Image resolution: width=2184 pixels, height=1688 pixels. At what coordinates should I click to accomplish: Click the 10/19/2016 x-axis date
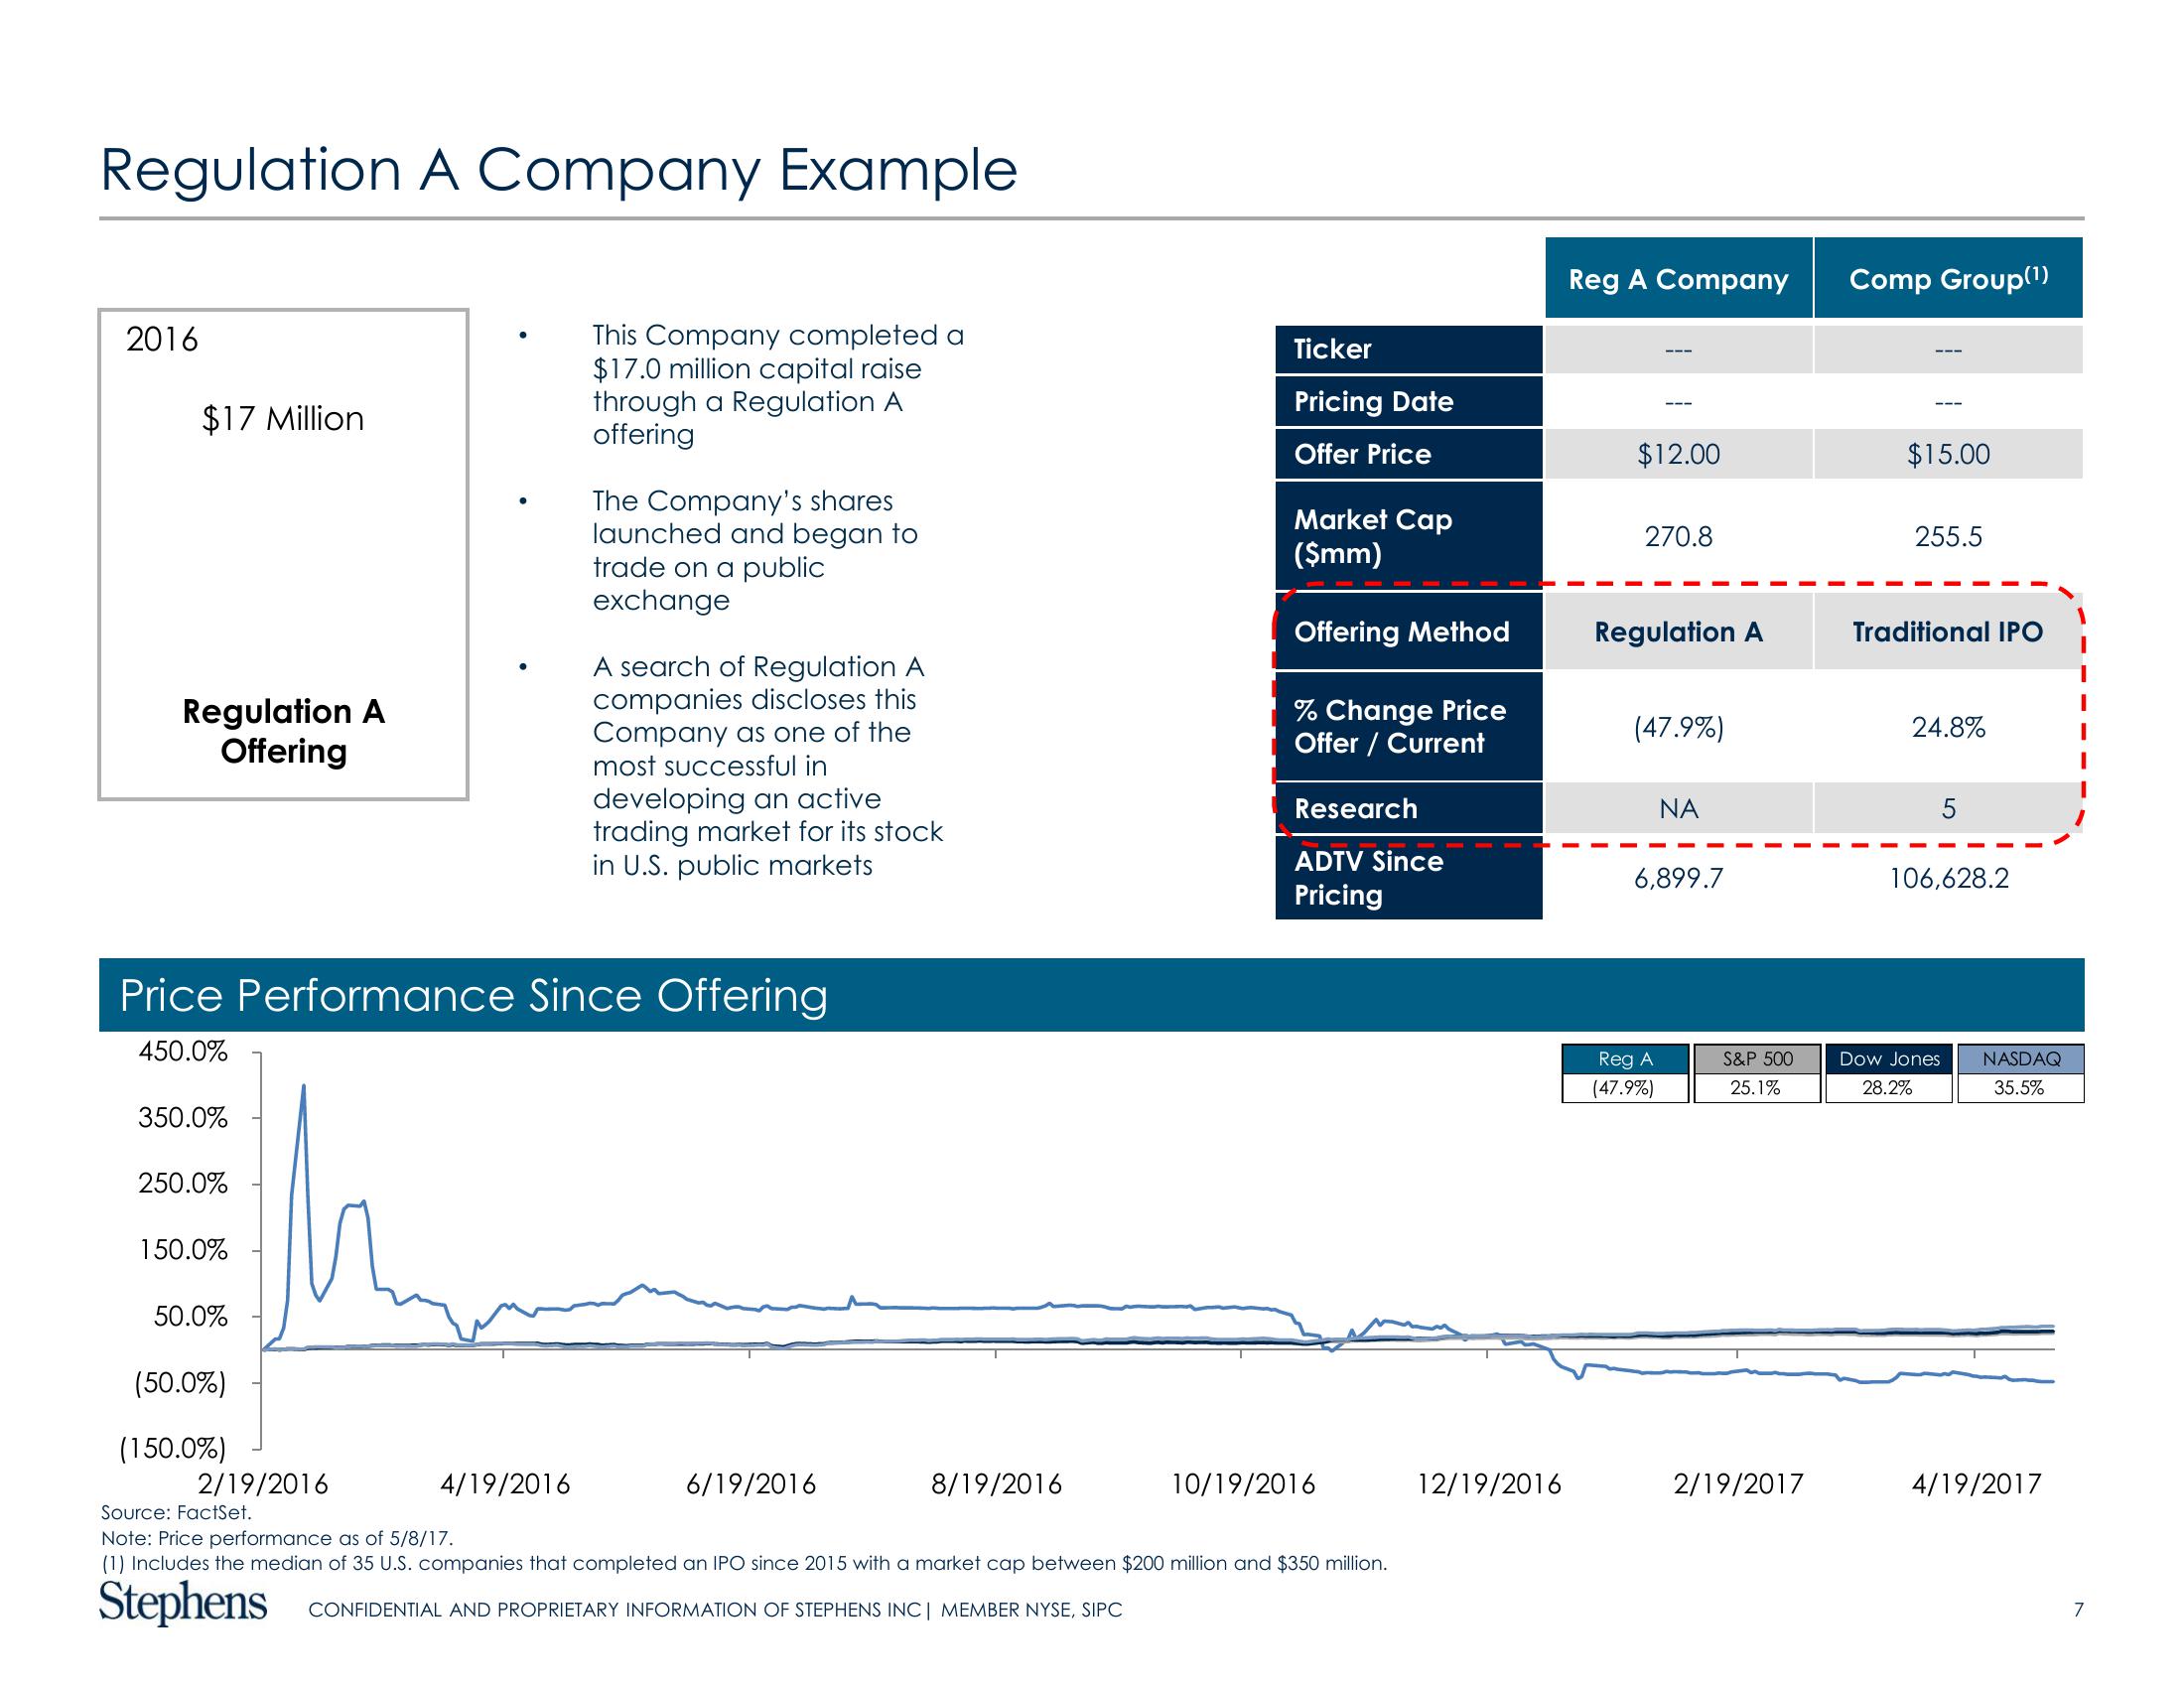(x=1243, y=1484)
